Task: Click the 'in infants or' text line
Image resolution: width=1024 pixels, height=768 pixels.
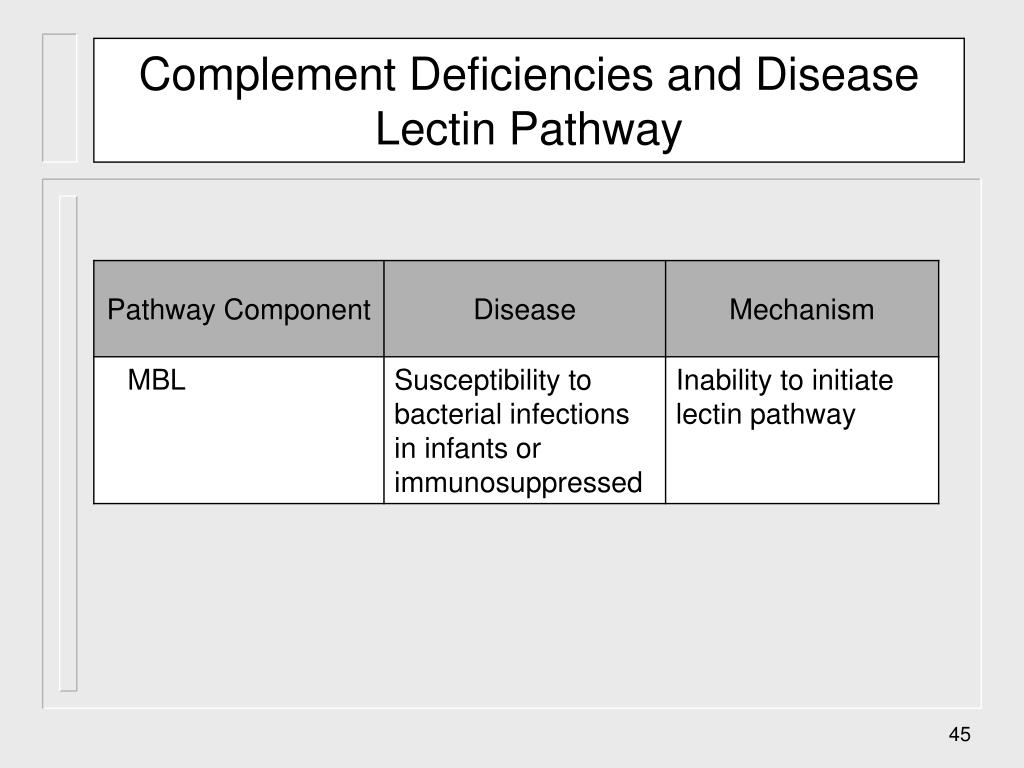Action: (x=467, y=449)
